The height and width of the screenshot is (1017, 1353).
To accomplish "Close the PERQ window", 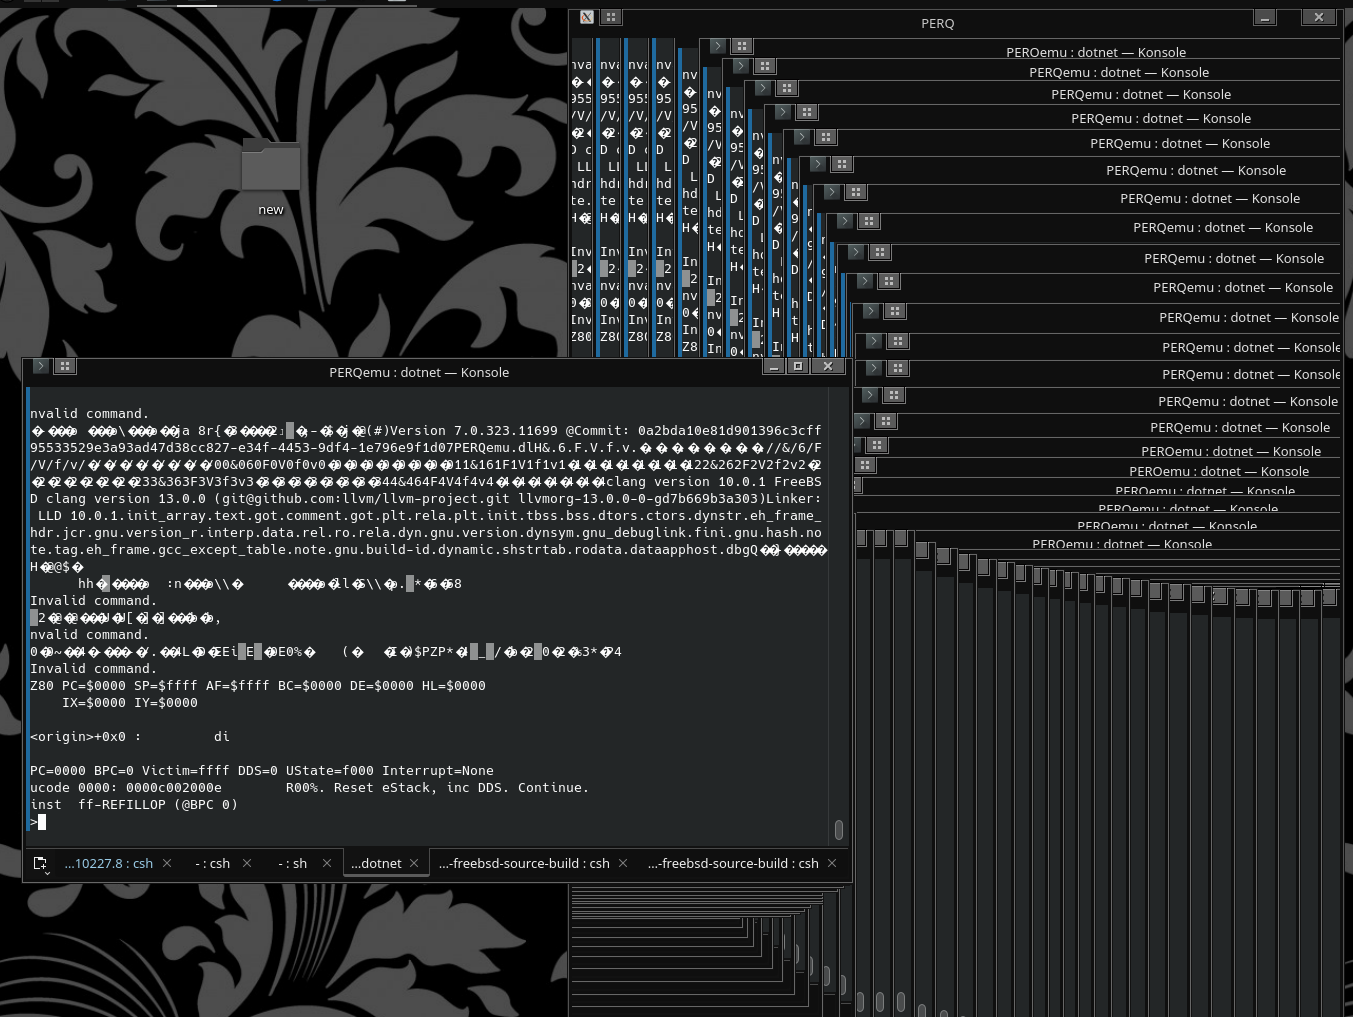I will pos(1318,17).
